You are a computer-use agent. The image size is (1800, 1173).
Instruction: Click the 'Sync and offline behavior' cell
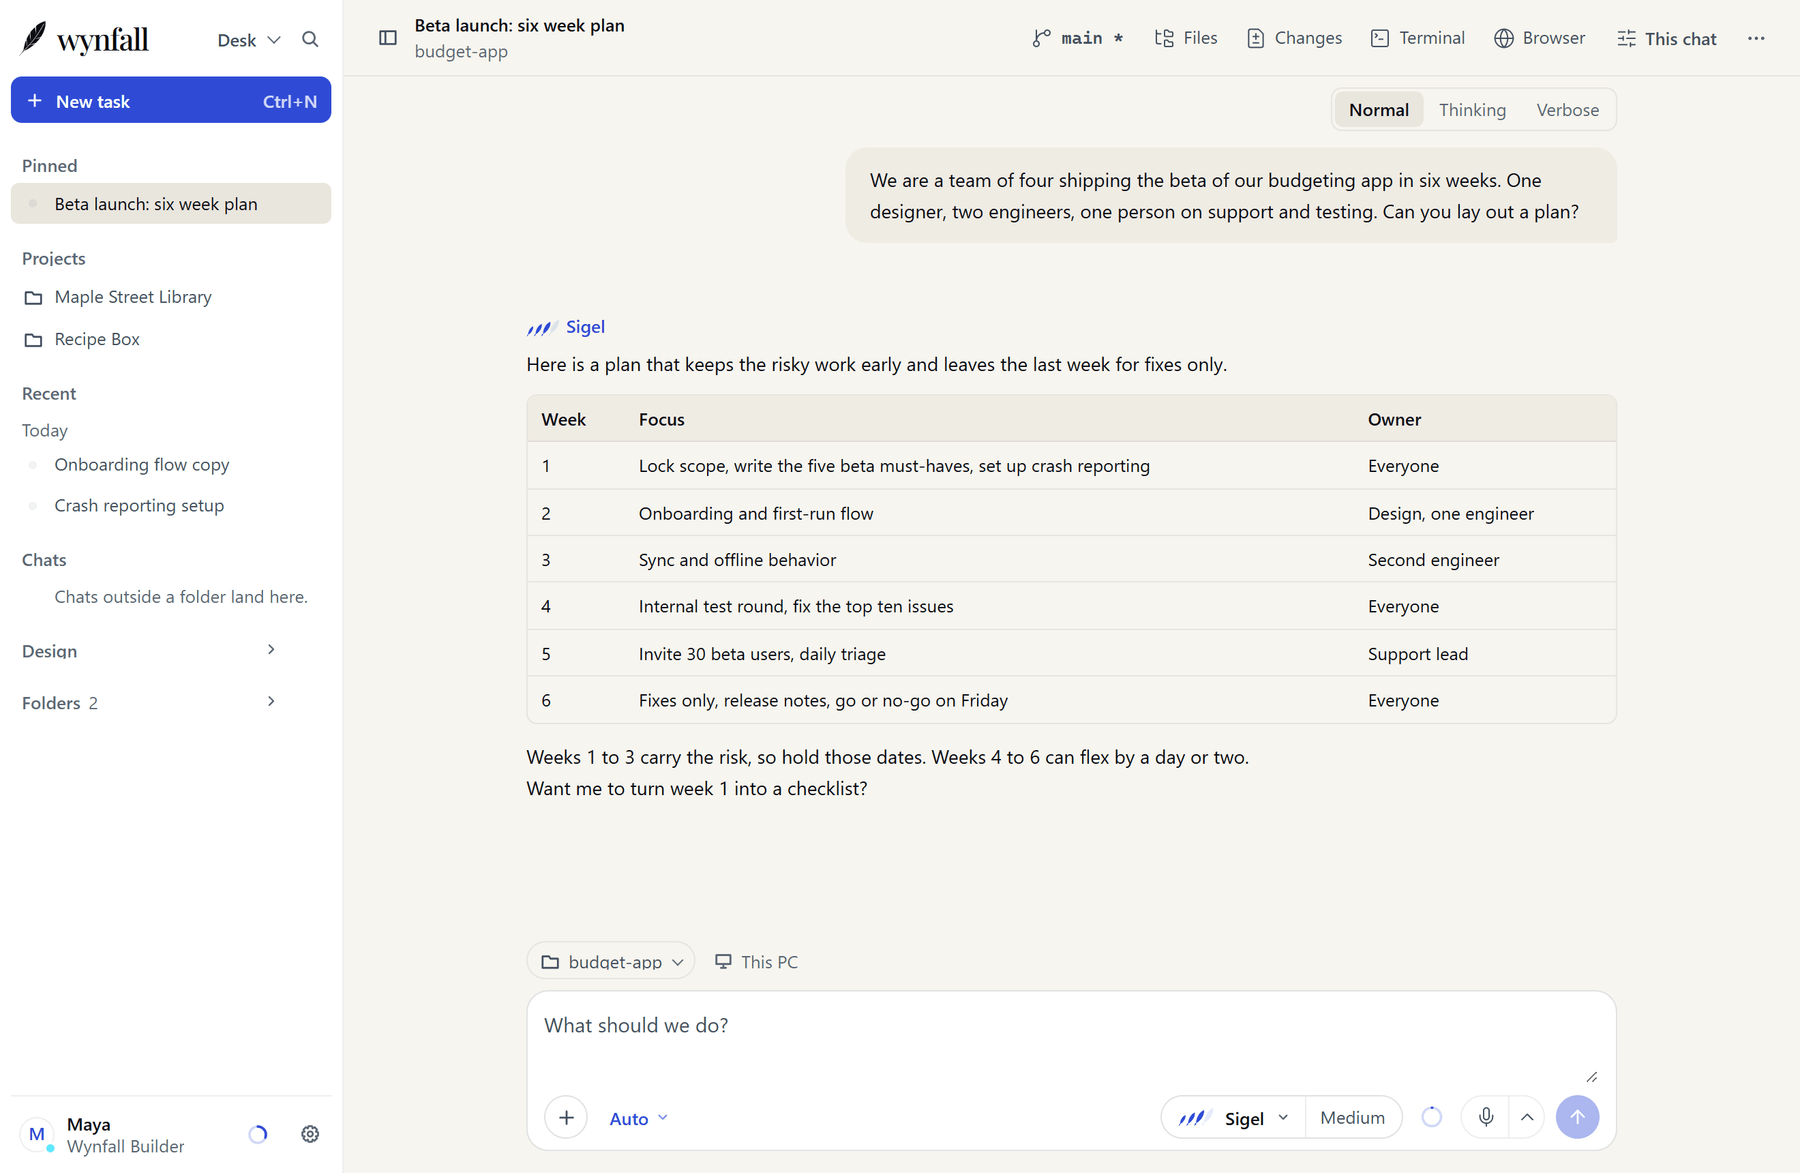[737, 559]
